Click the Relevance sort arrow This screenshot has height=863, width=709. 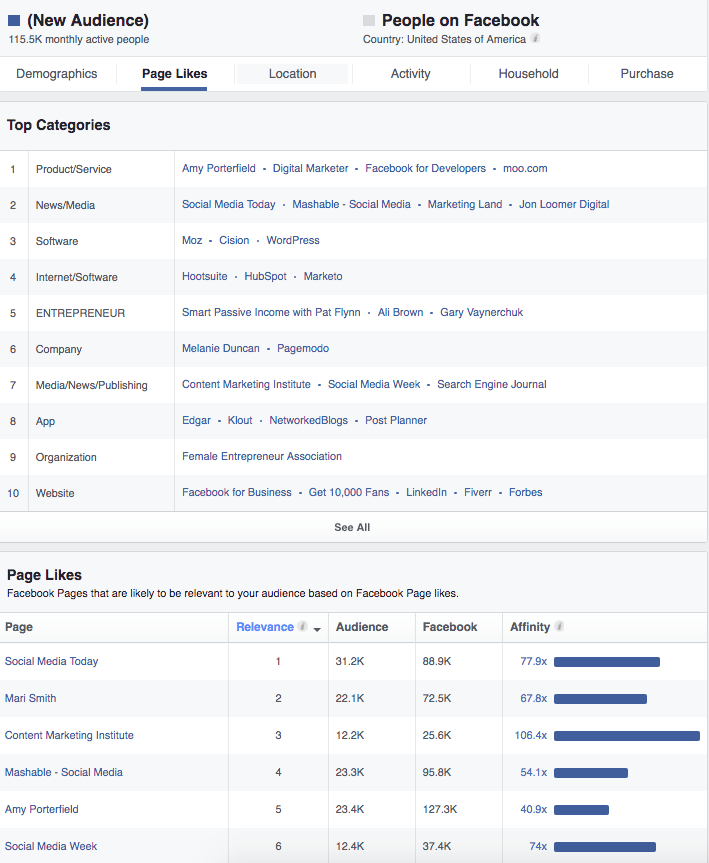317,629
